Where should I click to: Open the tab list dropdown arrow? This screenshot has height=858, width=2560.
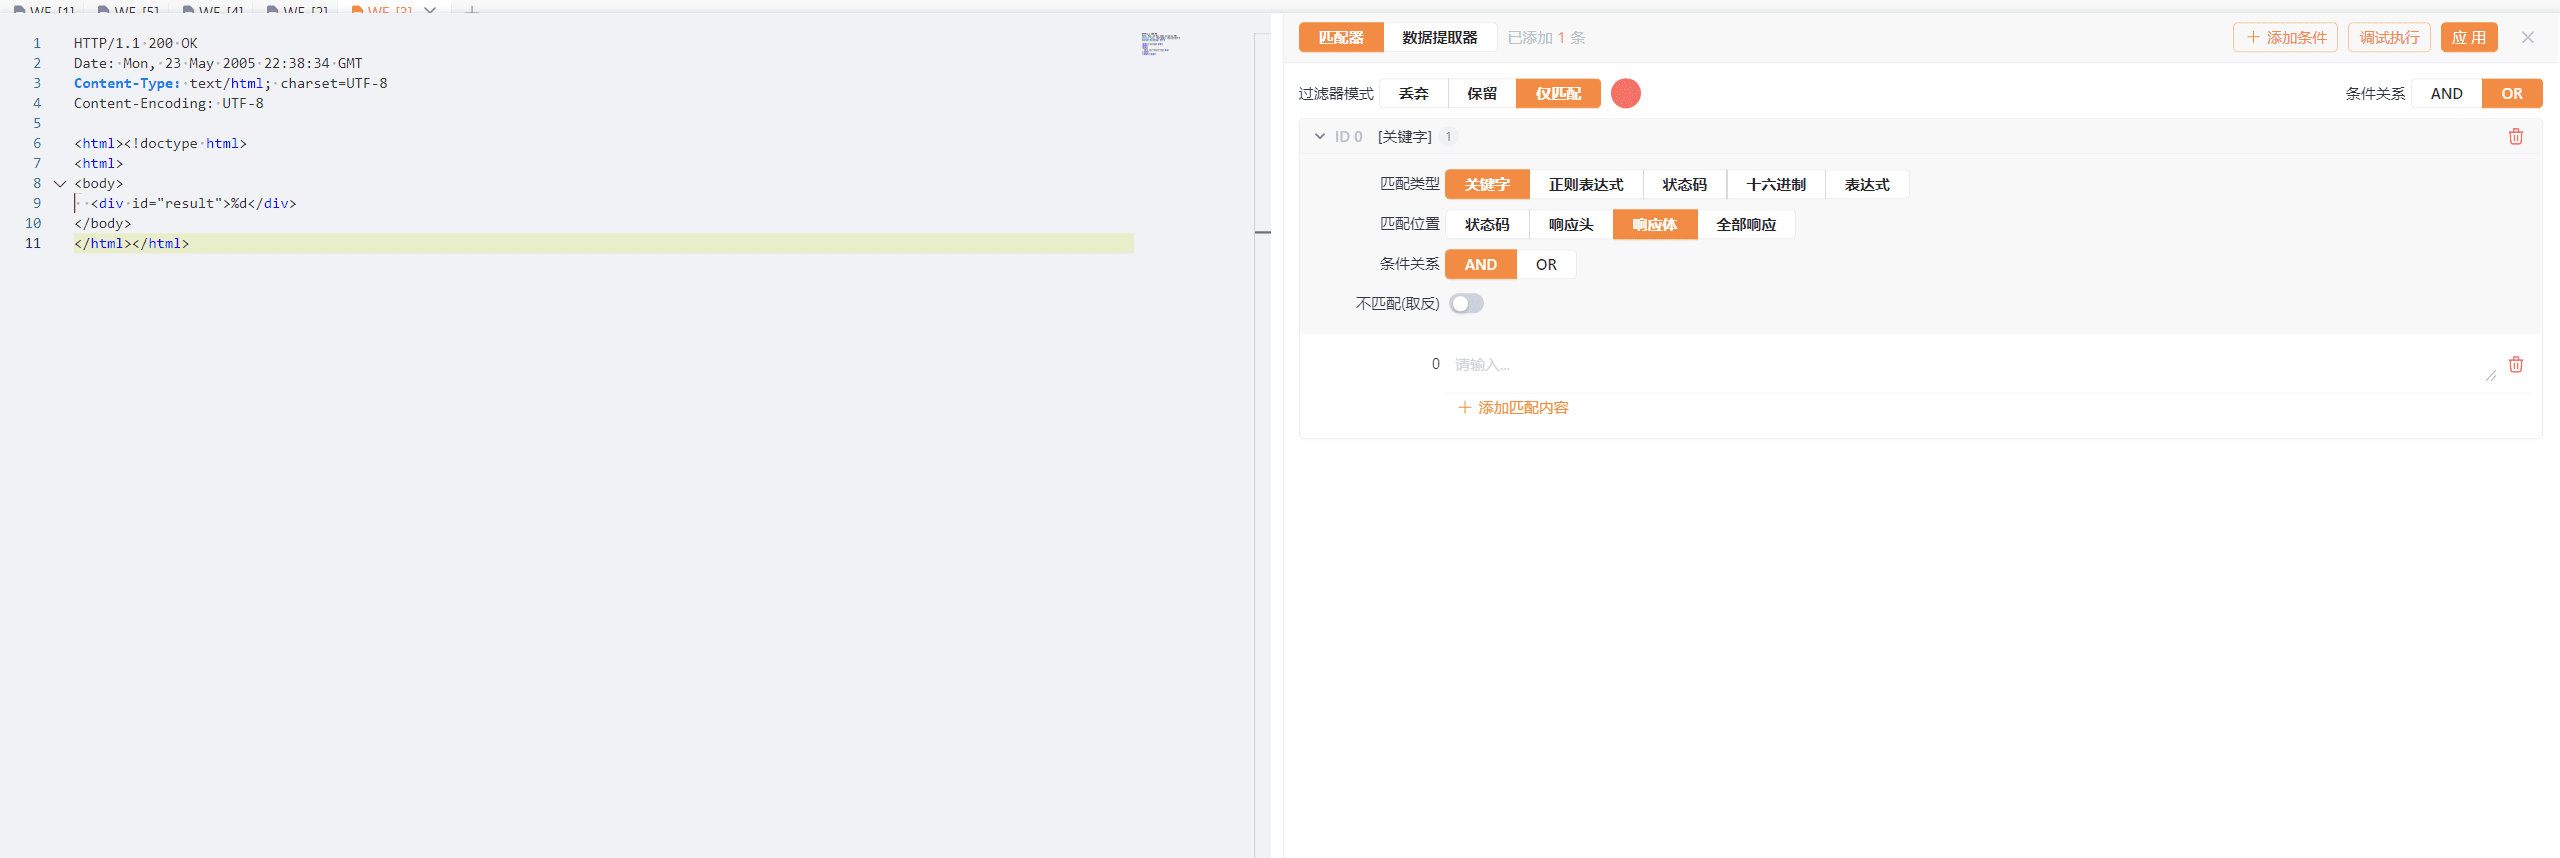pyautogui.click(x=430, y=10)
